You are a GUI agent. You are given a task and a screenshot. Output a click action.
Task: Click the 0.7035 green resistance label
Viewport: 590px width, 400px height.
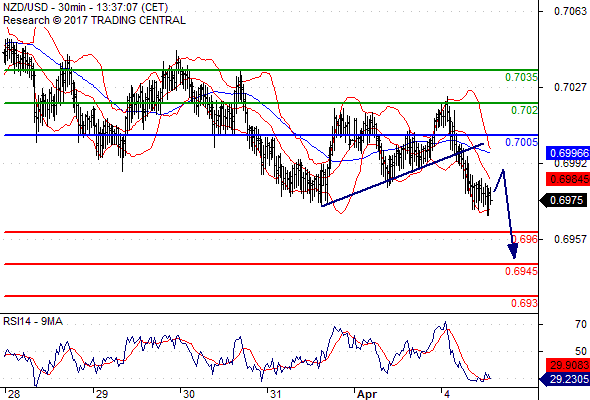click(x=521, y=78)
